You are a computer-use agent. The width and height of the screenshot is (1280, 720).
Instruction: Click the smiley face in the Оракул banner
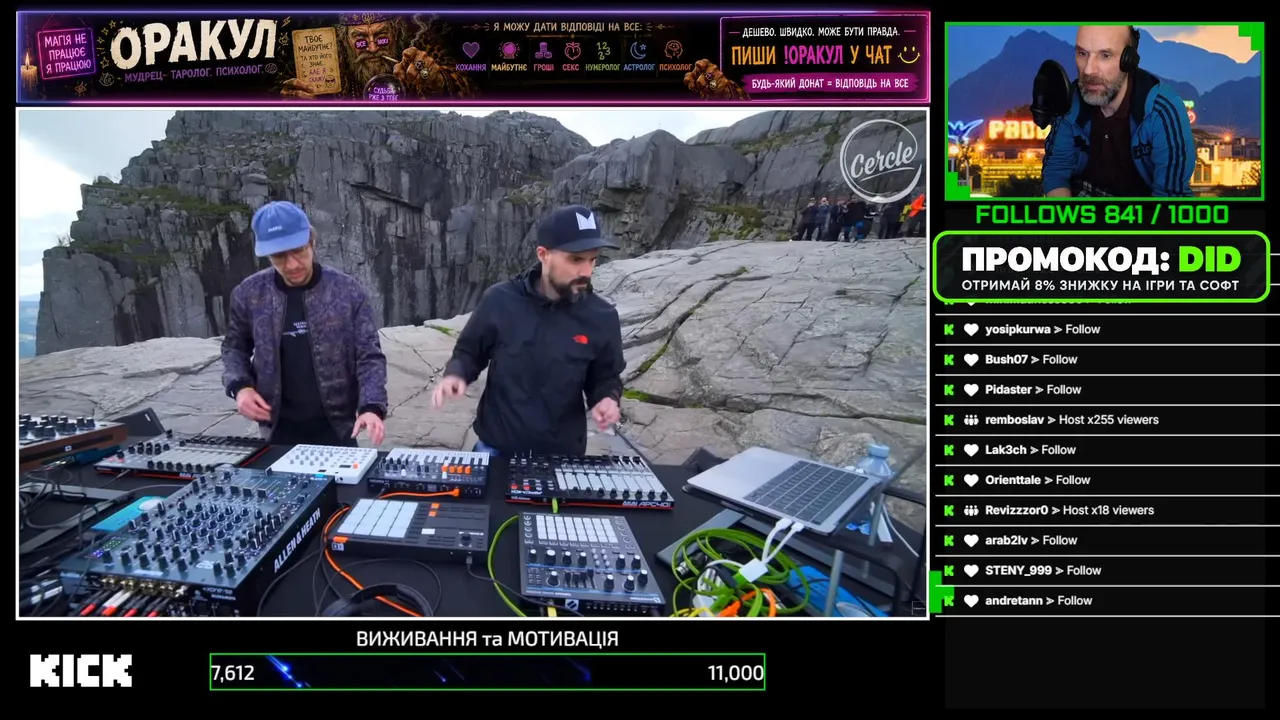pyautogui.click(x=907, y=54)
